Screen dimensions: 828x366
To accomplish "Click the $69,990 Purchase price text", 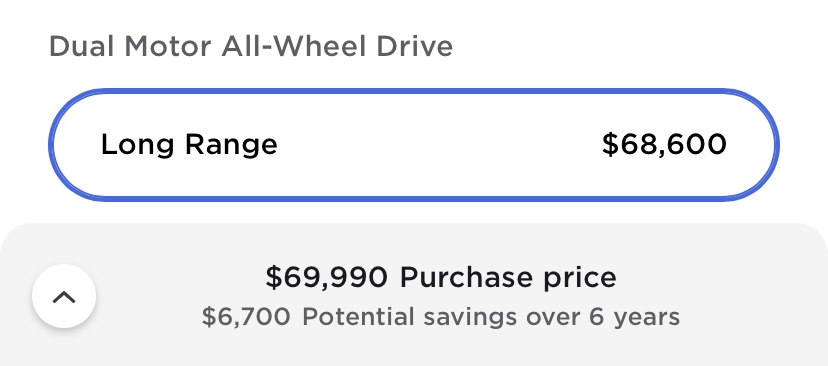I will coord(441,277).
